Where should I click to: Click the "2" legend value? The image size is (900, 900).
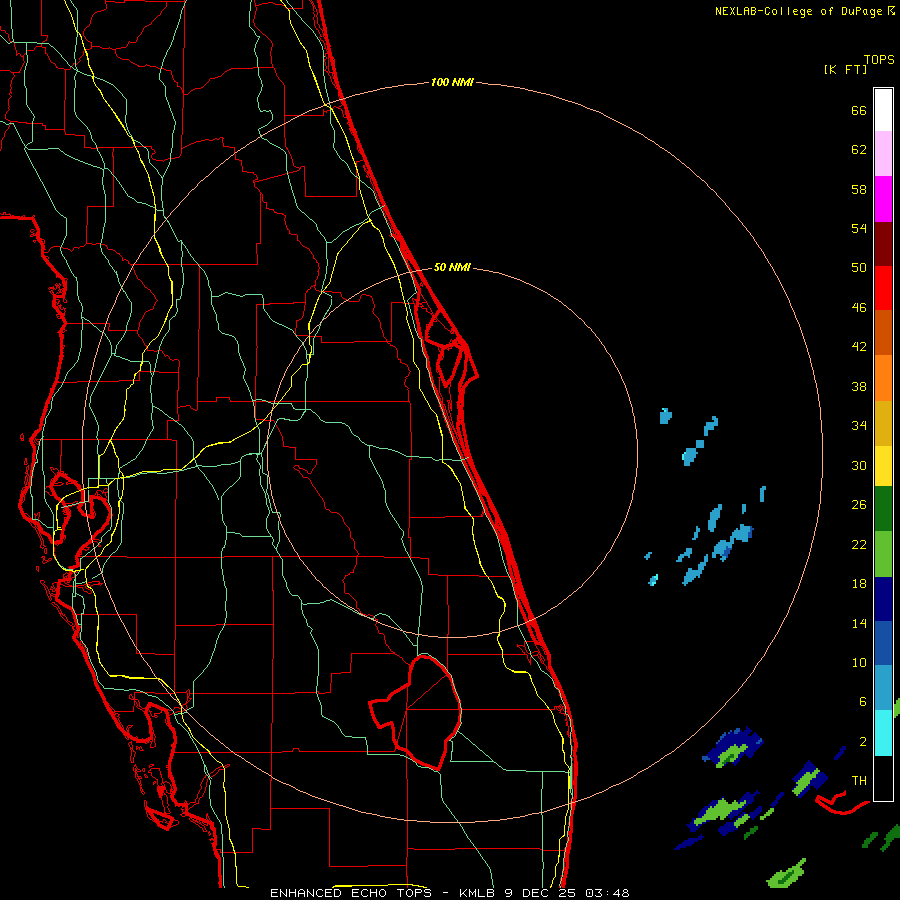pyautogui.click(x=862, y=741)
